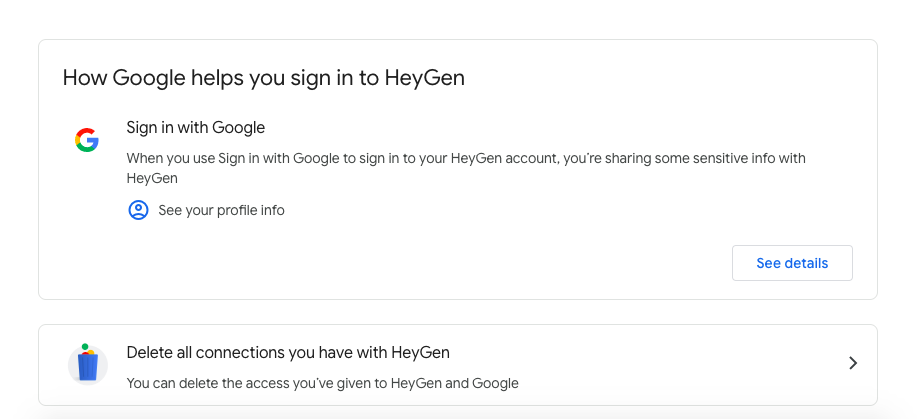Click the How Google helps you sign in heading
Screen dimensions: 919x419
pyautogui.click(x=263, y=78)
